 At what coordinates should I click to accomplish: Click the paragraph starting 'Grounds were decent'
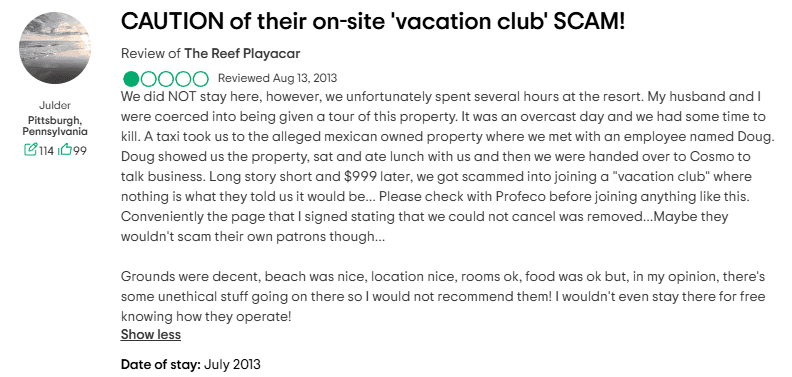coord(443,297)
